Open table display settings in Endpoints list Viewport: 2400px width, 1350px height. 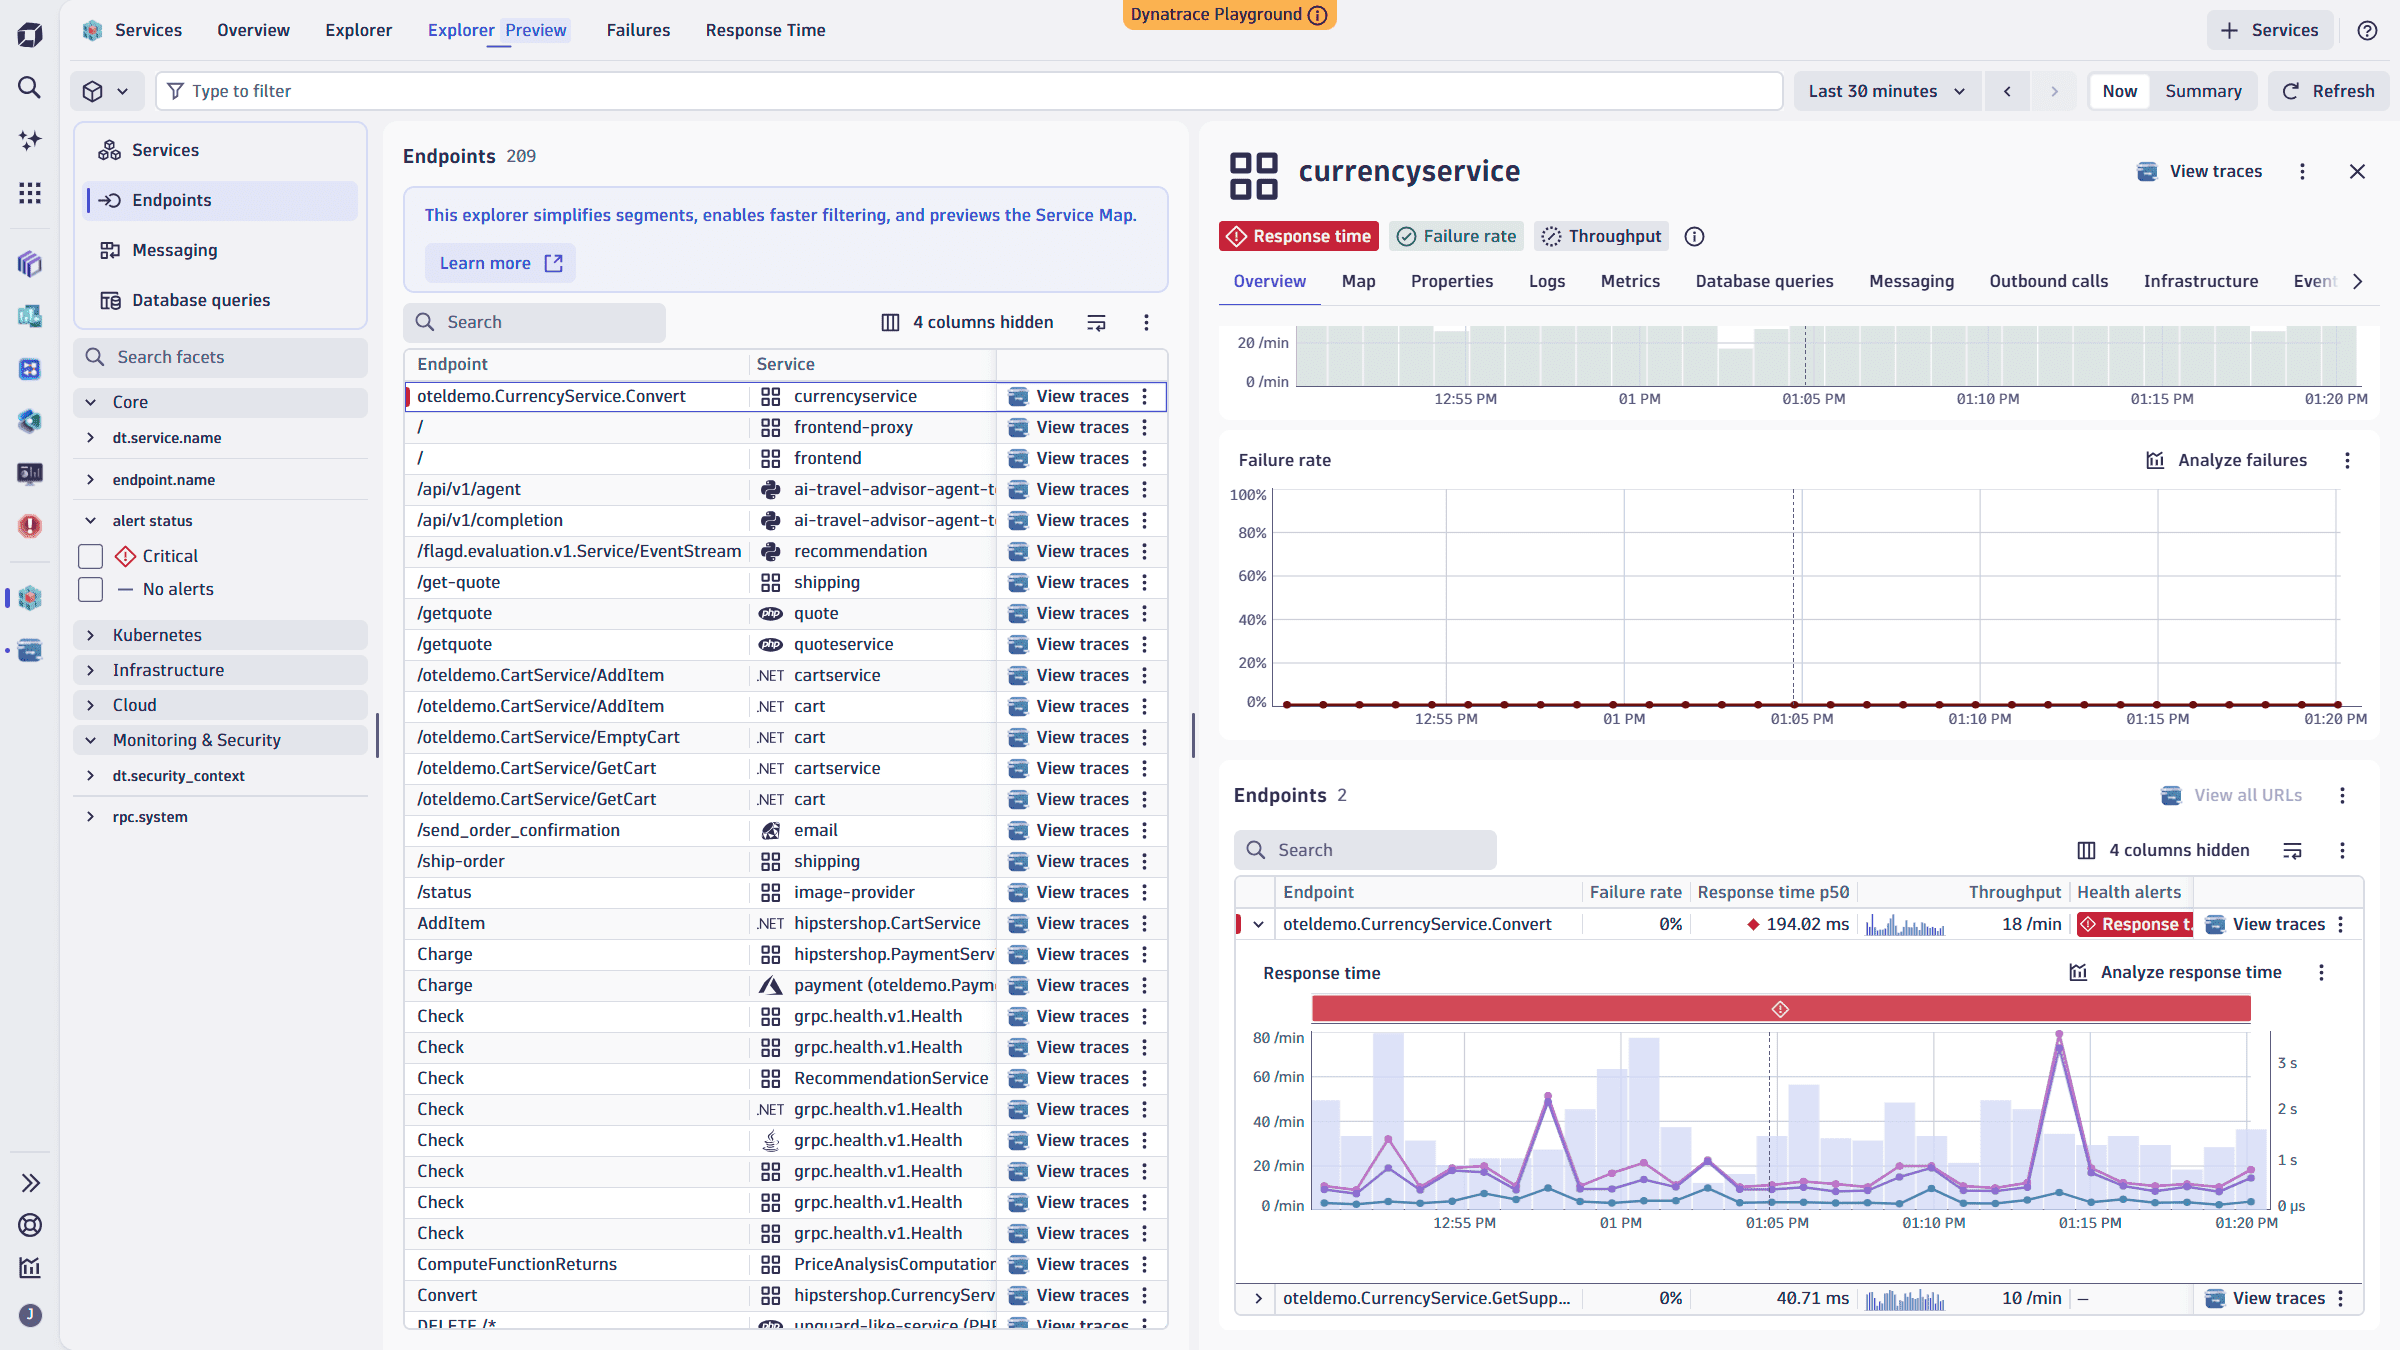pos(1096,322)
